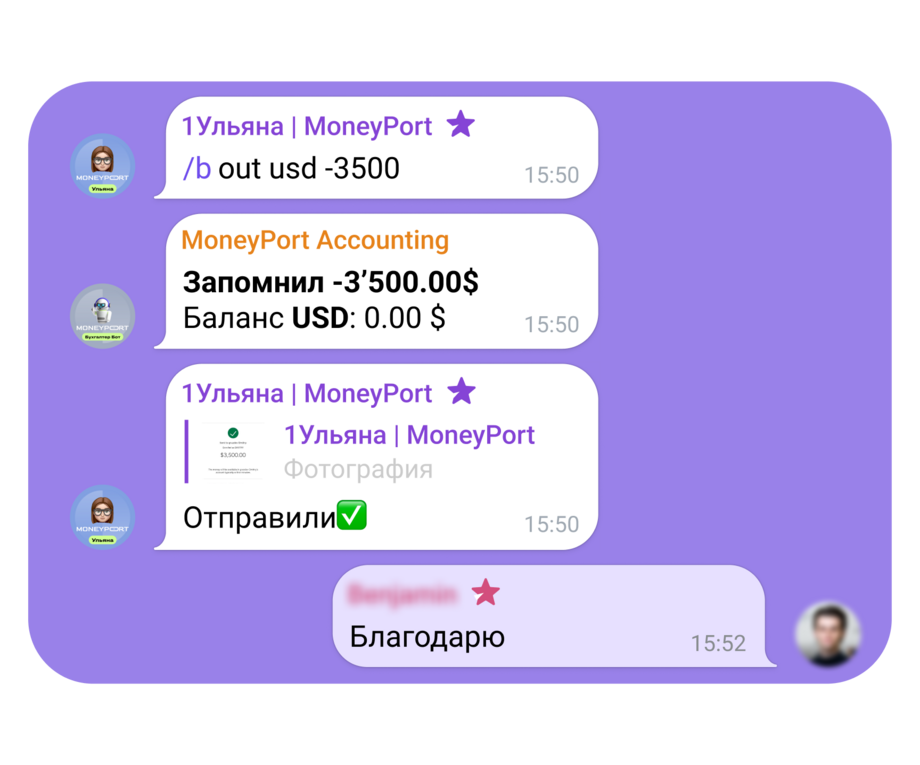
Task: Tap the /b bot command link
Action: coord(197,168)
